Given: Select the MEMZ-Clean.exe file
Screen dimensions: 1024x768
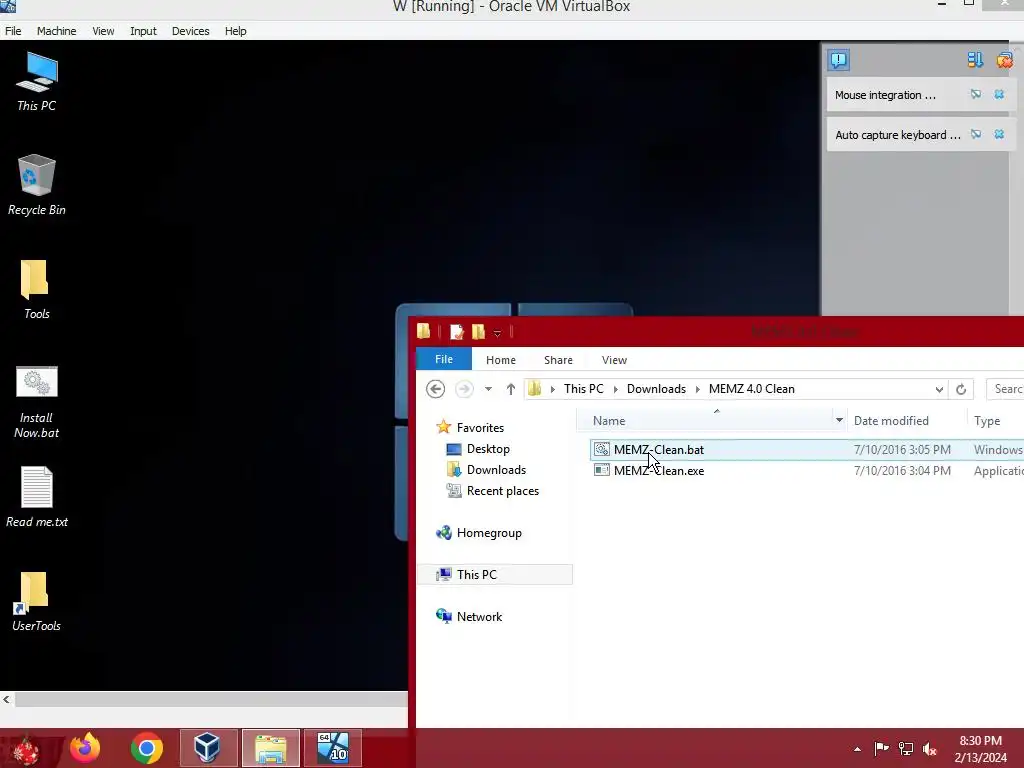Looking at the screenshot, I should tap(658, 470).
